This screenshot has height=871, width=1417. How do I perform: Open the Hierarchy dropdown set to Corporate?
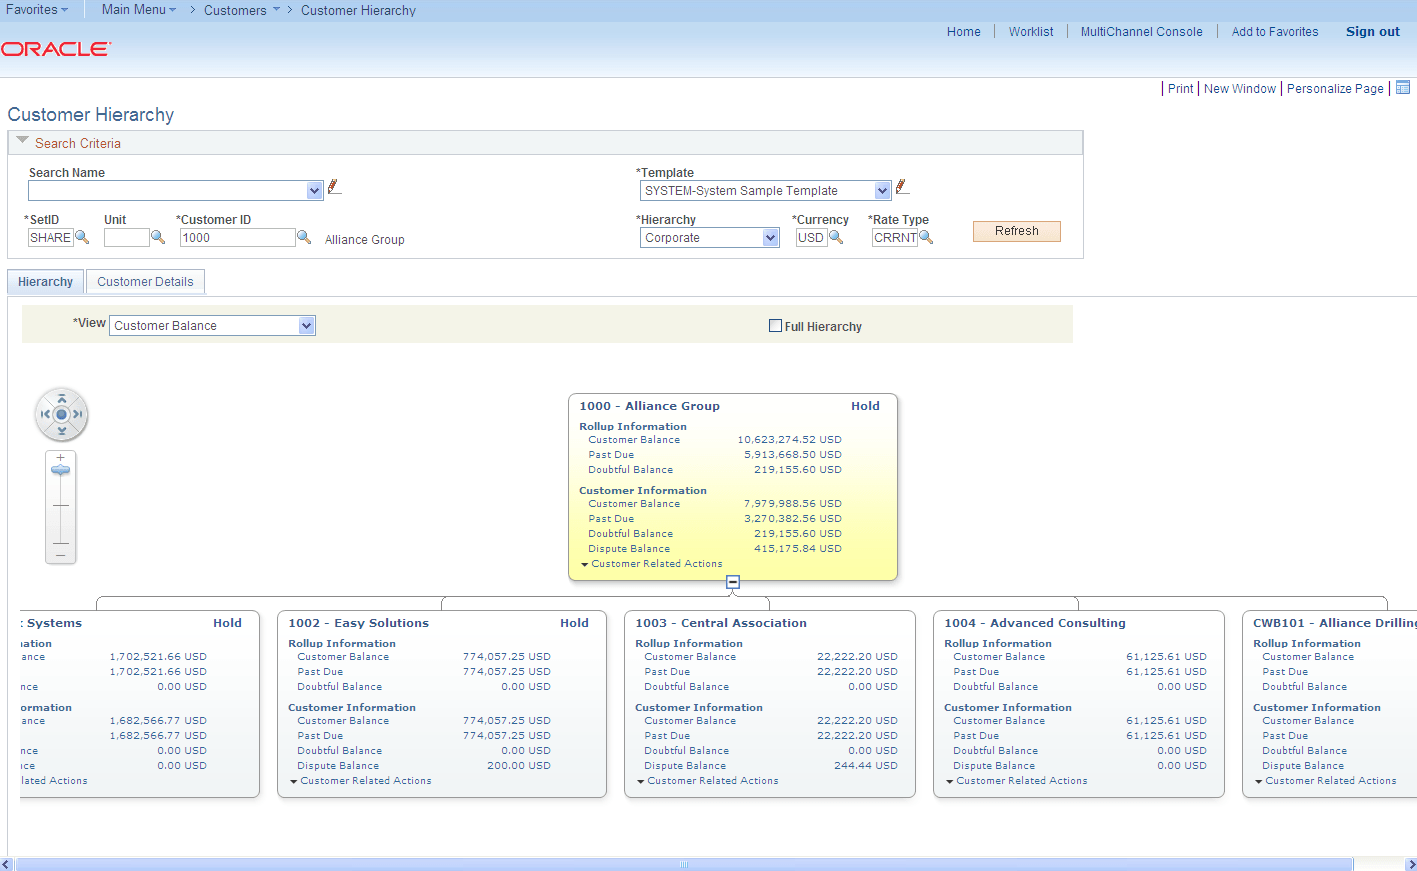pyautogui.click(x=770, y=237)
